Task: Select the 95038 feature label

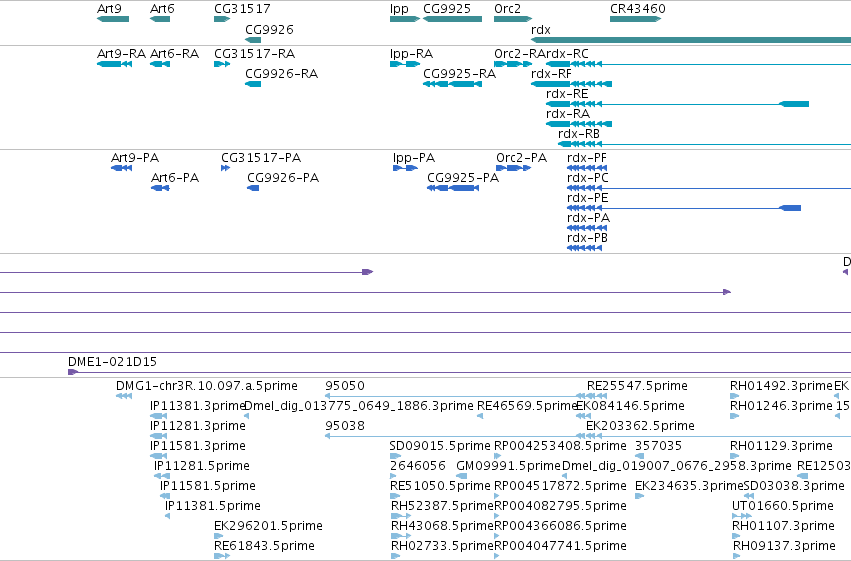Action: point(345,426)
